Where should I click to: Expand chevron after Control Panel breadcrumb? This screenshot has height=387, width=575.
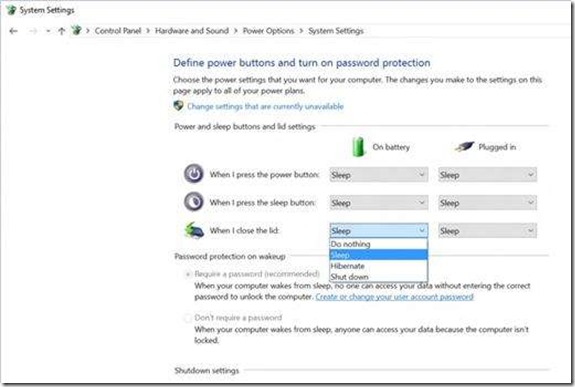(148, 31)
